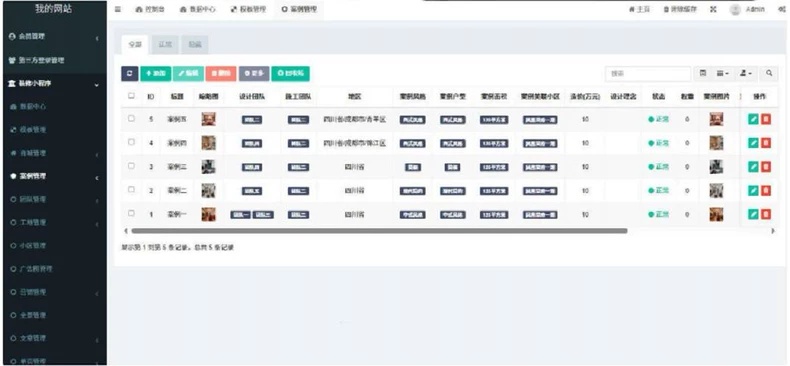Image resolution: width=790 pixels, height=366 pixels.
Task: Tick the select-all checkbox in table header
Action: 131,95
